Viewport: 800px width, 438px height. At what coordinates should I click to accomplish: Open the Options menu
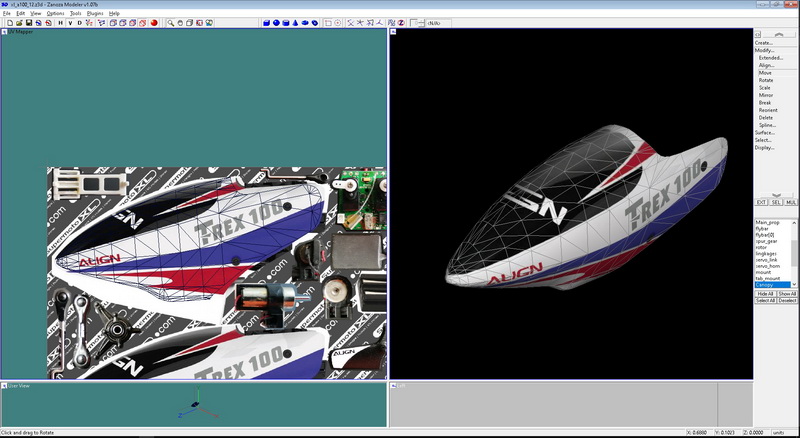coord(55,13)
